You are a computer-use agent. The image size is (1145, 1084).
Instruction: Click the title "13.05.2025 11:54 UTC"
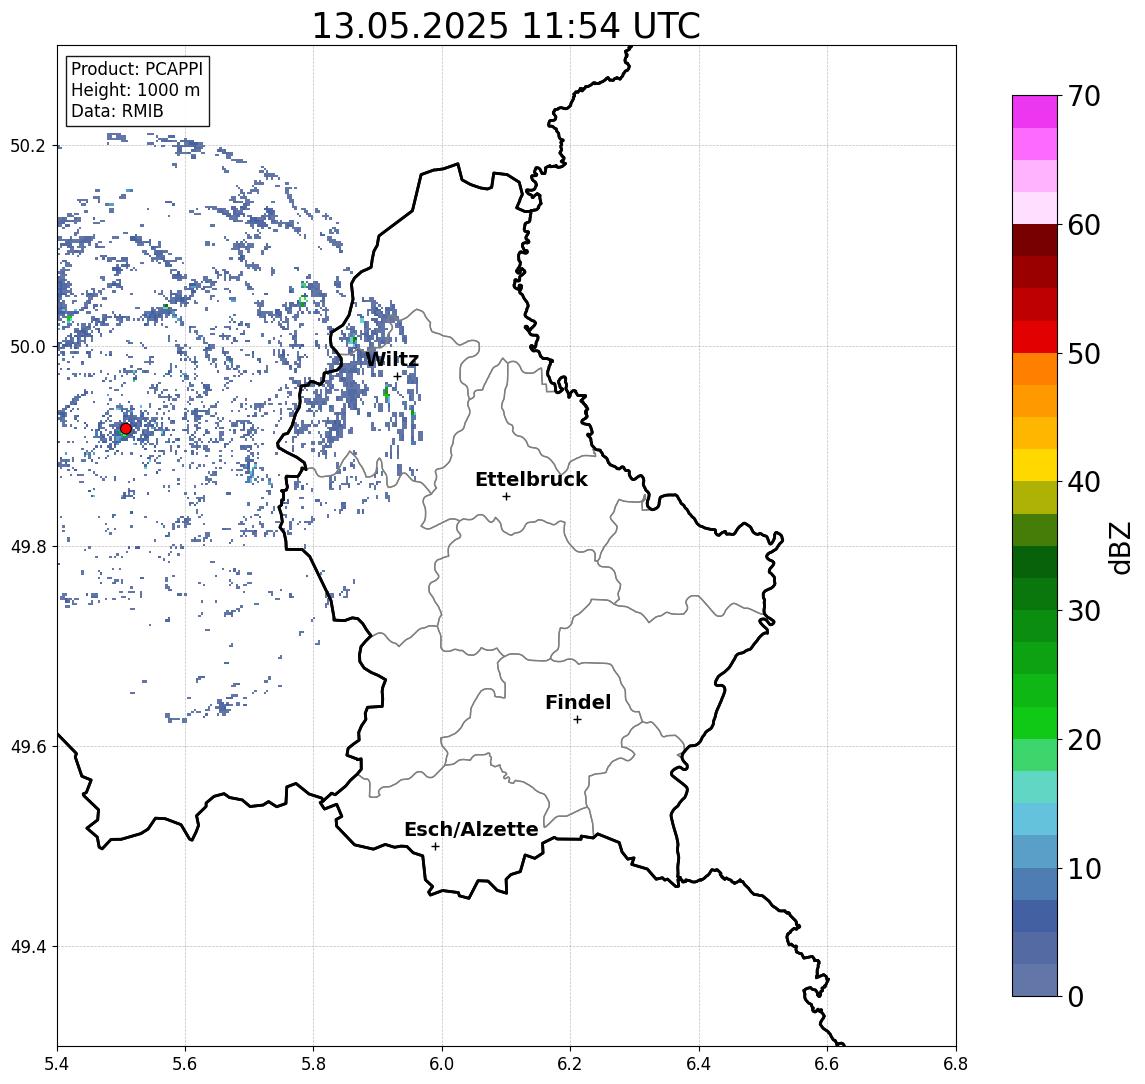506,26
